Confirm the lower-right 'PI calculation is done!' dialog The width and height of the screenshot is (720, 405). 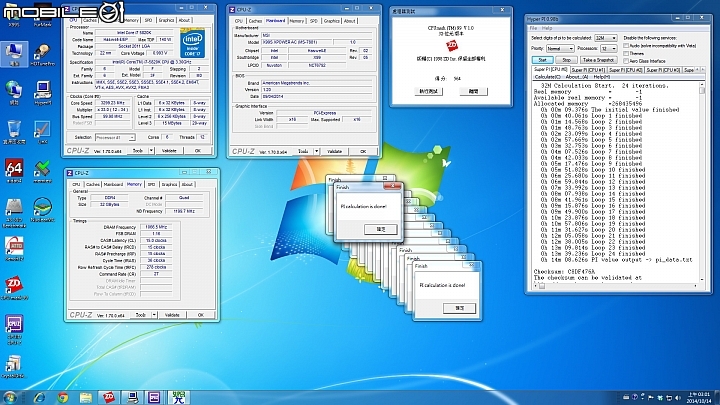point(459,308)
